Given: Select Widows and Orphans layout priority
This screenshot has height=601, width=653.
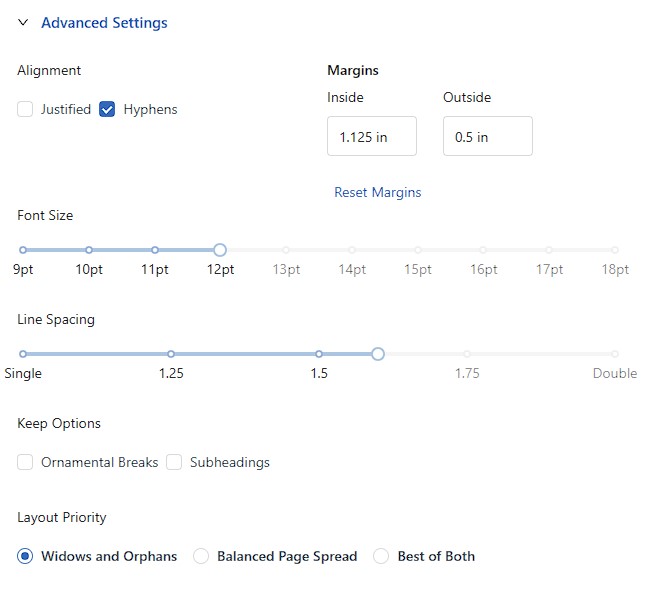Looking at the screenshot, I should point(25,556).
